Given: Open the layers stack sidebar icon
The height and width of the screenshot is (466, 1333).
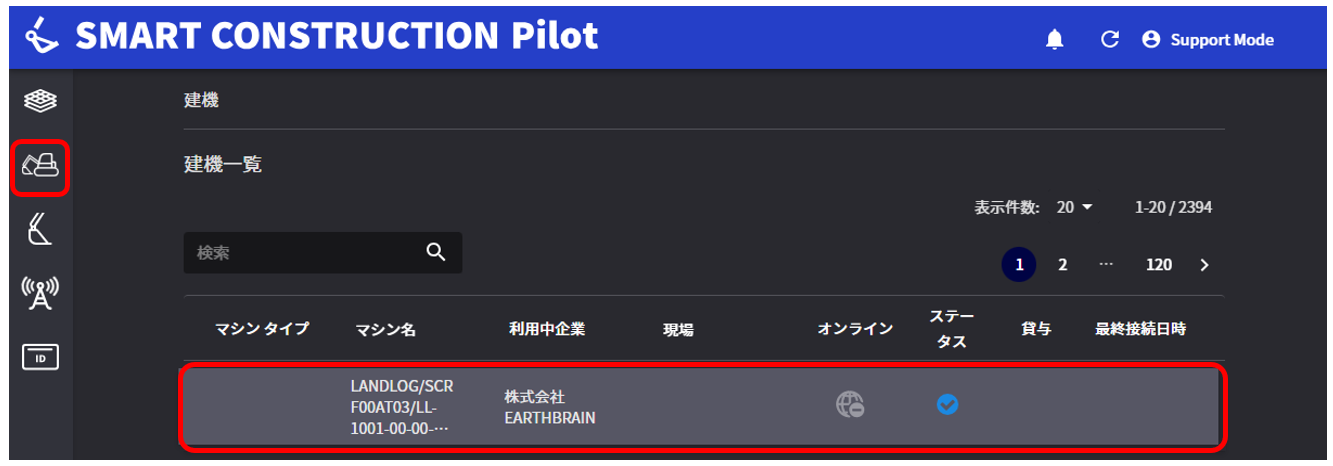Looking at the screenshot, I should 40,100.
